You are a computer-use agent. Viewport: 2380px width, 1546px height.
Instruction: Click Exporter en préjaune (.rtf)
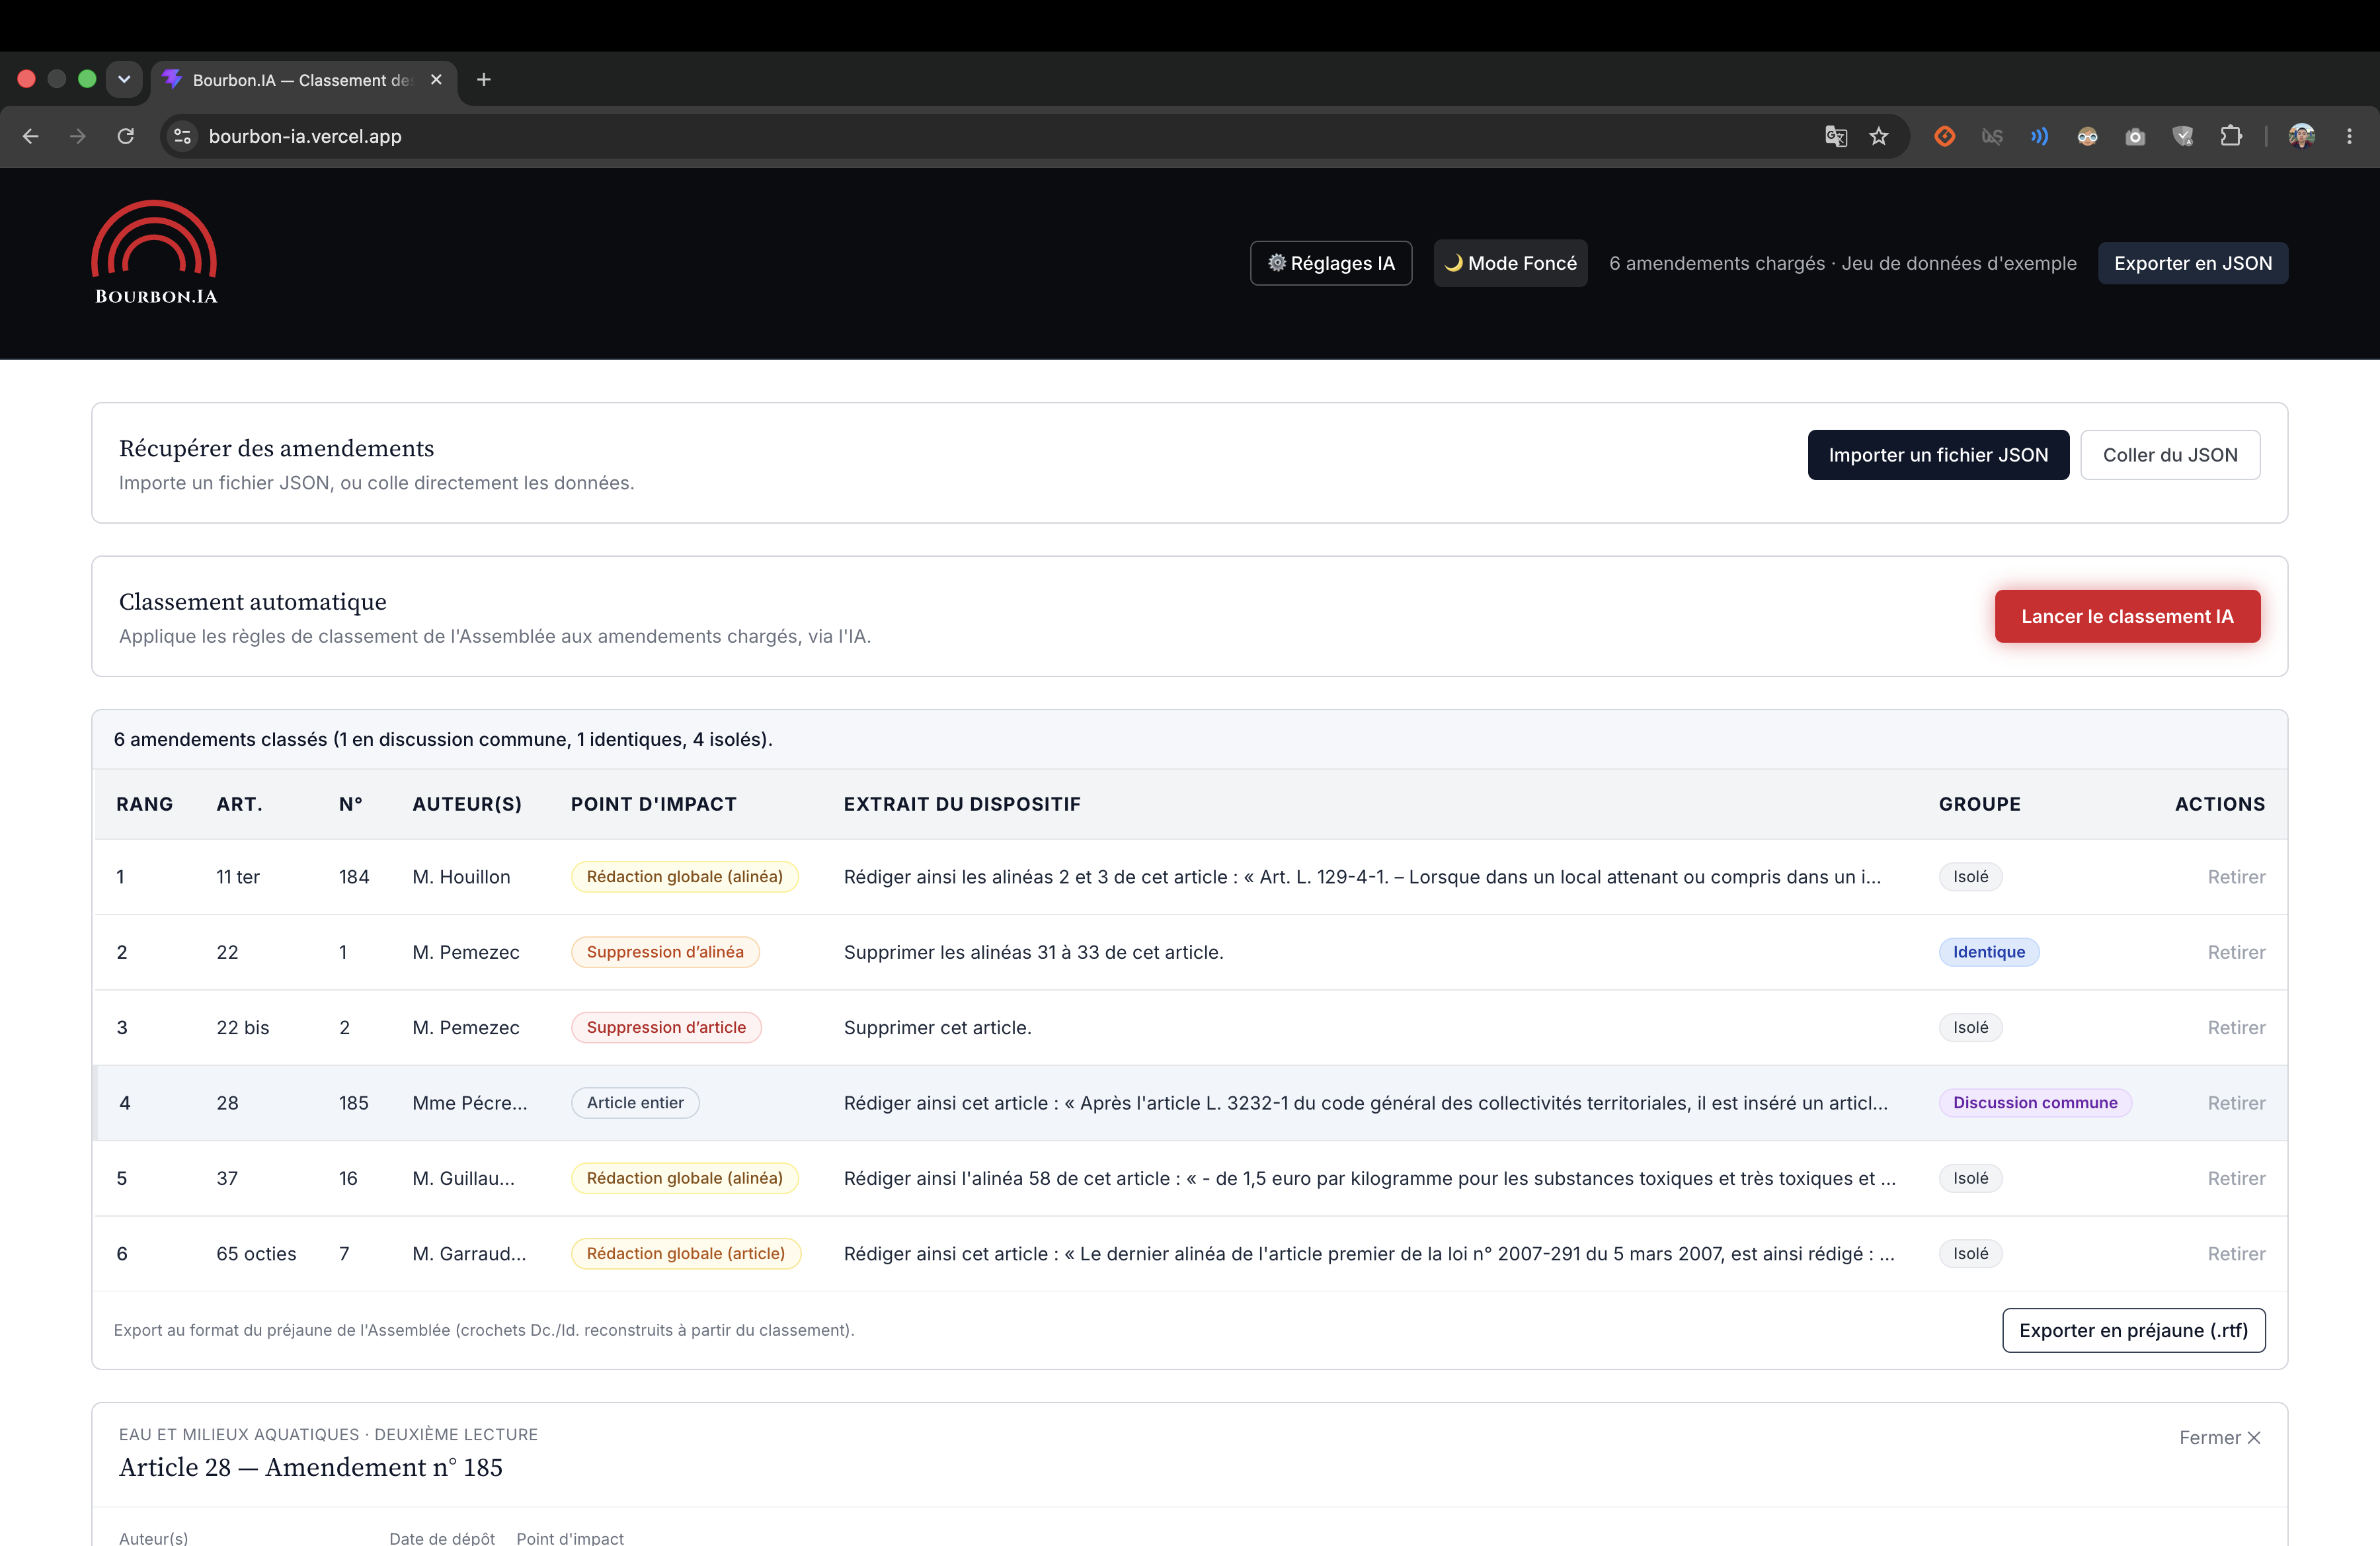coord(2133,1330)
